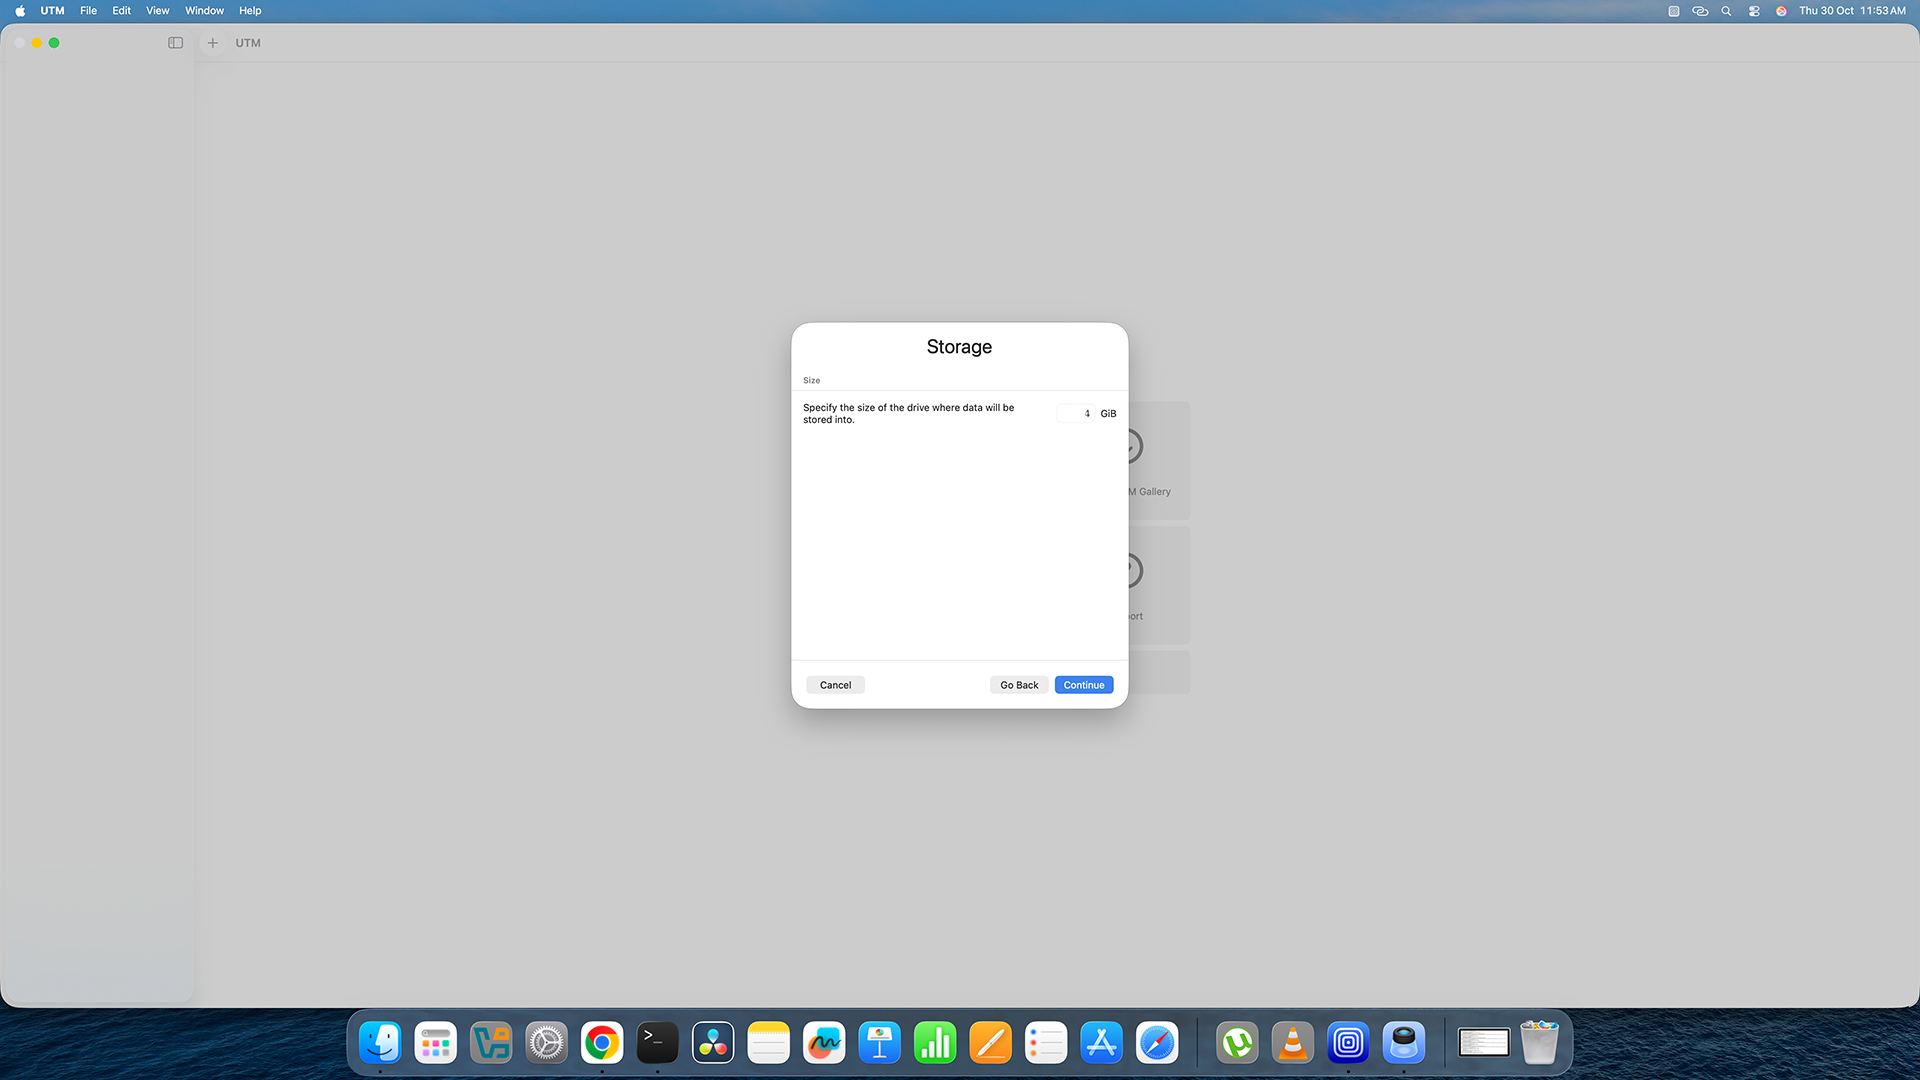Open VLC media player from the Dock
The height and width of the screenshot is (1080, 1920).
point(1292,1042)
